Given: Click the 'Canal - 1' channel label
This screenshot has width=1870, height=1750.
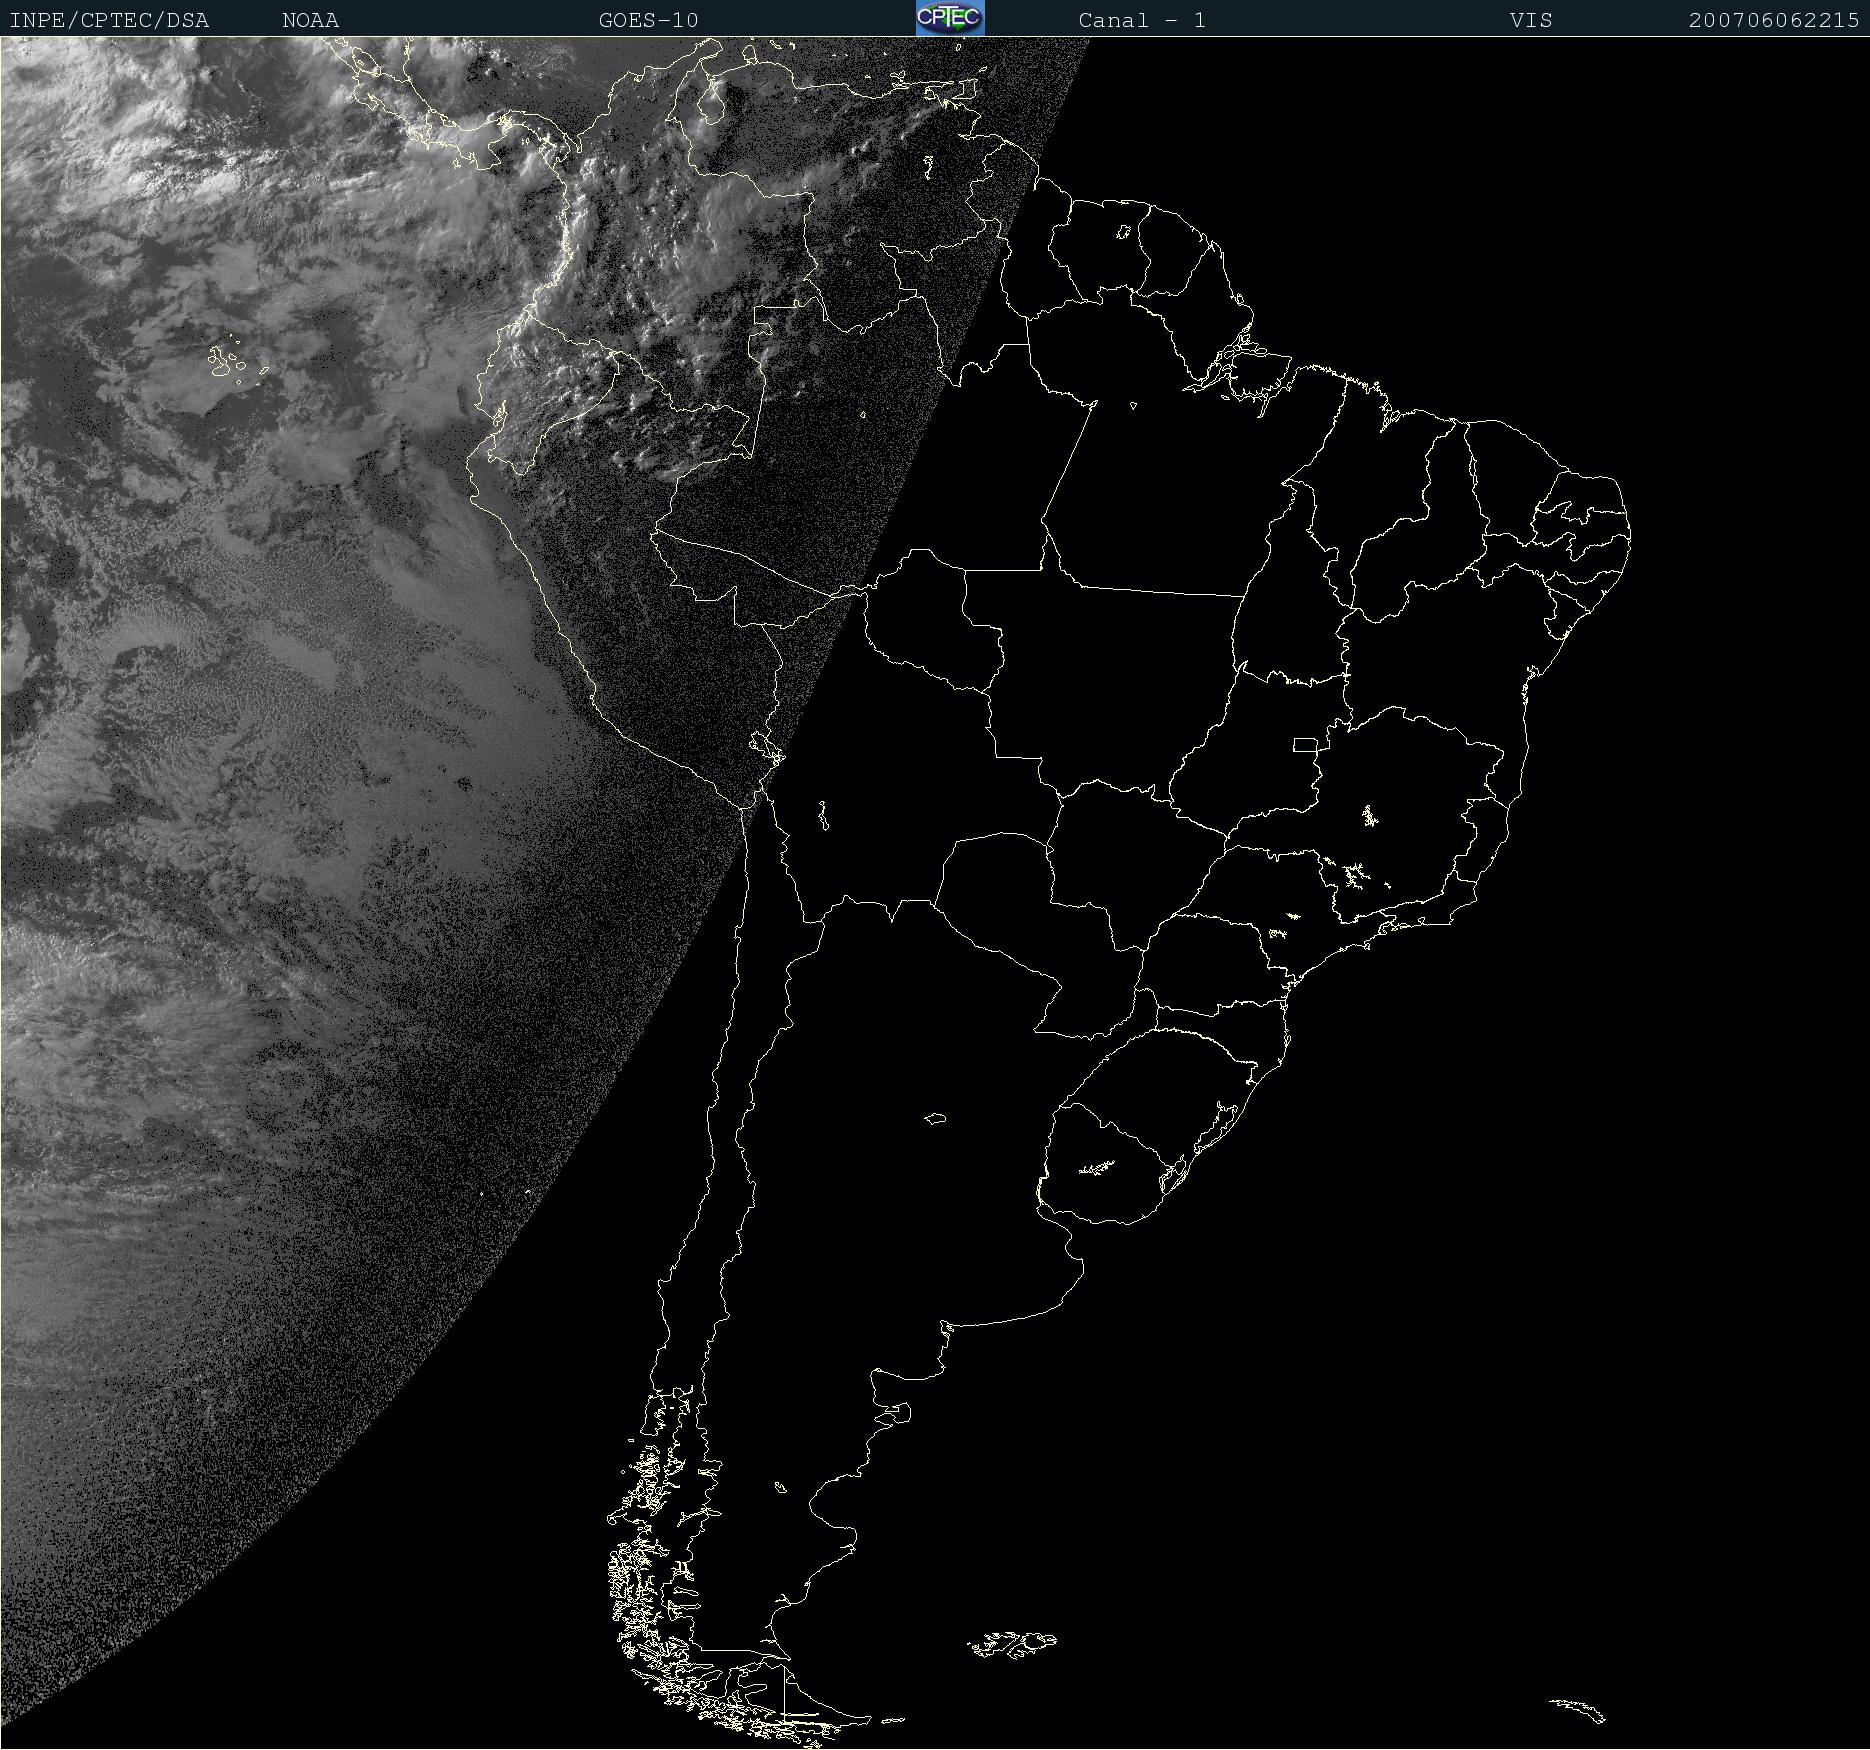Looking at the screenshot, I should pos(1142,20).
